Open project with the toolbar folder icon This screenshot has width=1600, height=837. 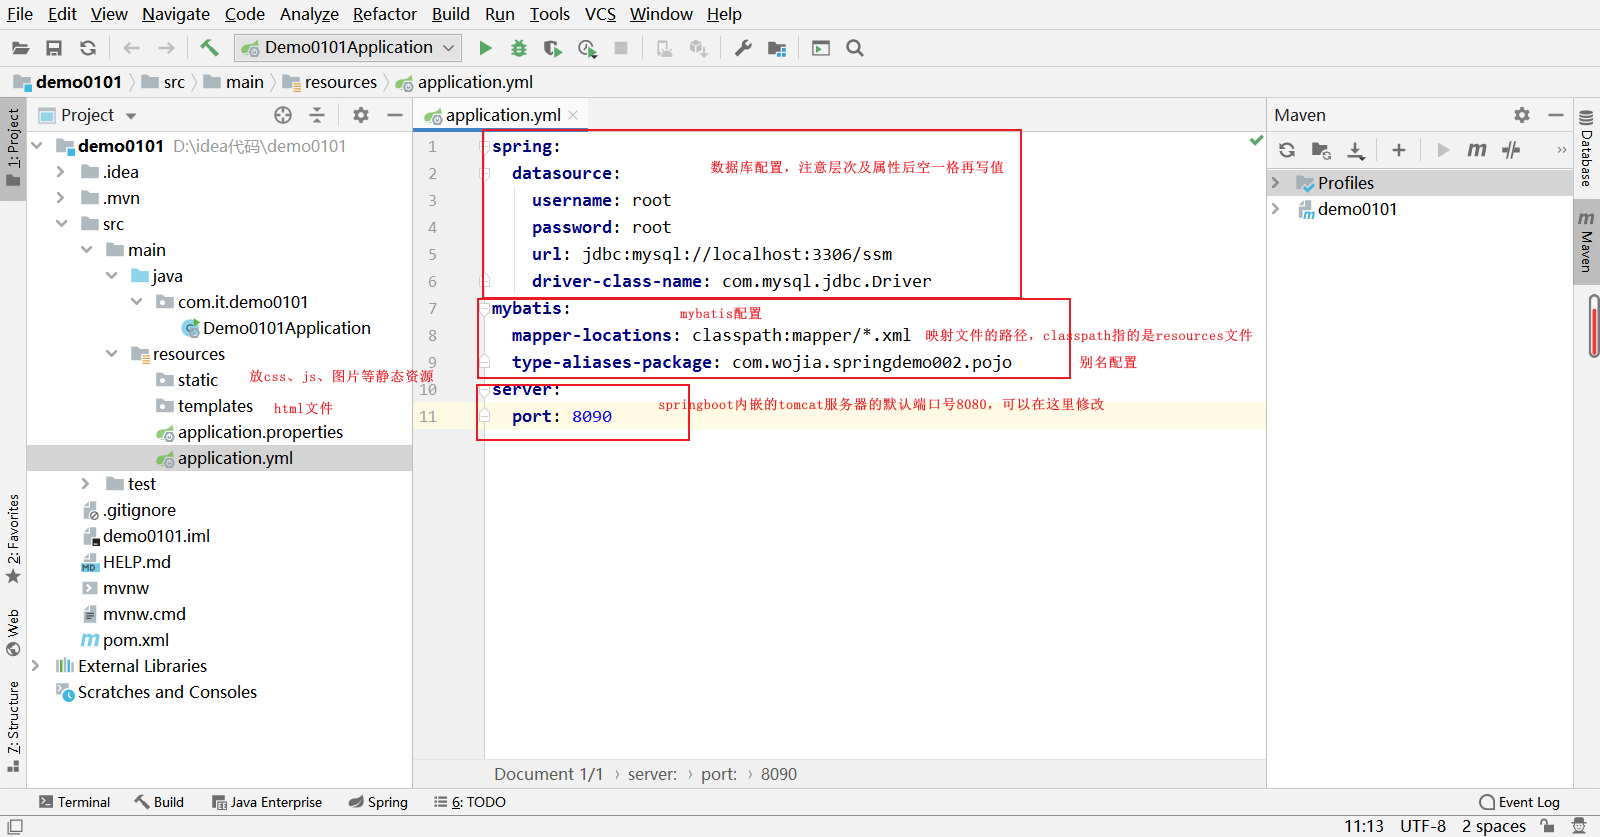click(x=20, y=48)
